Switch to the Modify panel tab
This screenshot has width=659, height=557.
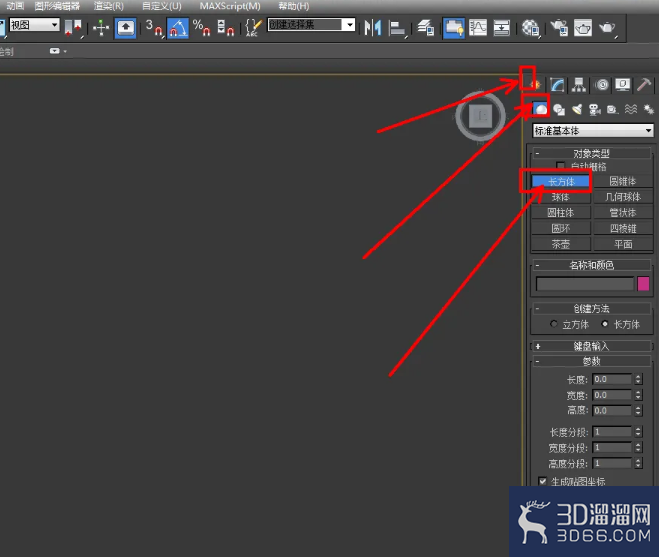[x=557, y=85]
